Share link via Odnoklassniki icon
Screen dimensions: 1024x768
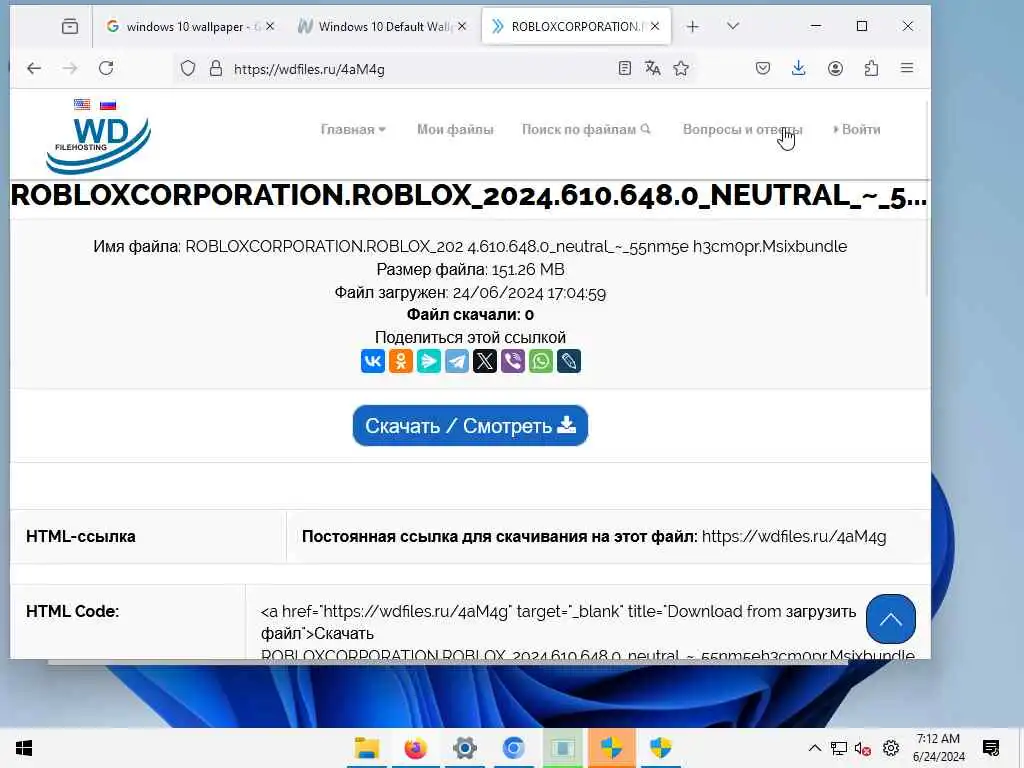pos(401,361)
